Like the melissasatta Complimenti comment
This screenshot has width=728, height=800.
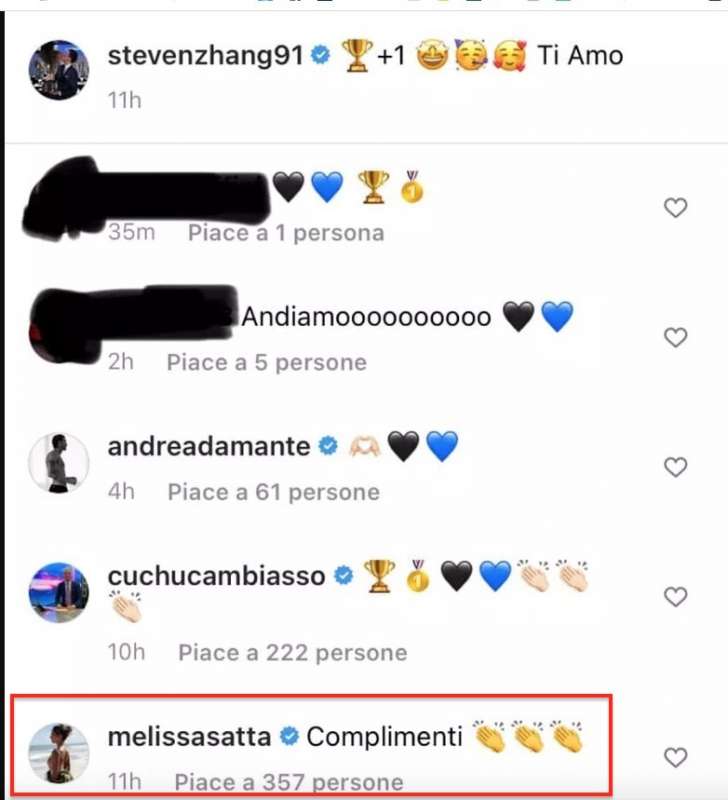click(675, 757)
